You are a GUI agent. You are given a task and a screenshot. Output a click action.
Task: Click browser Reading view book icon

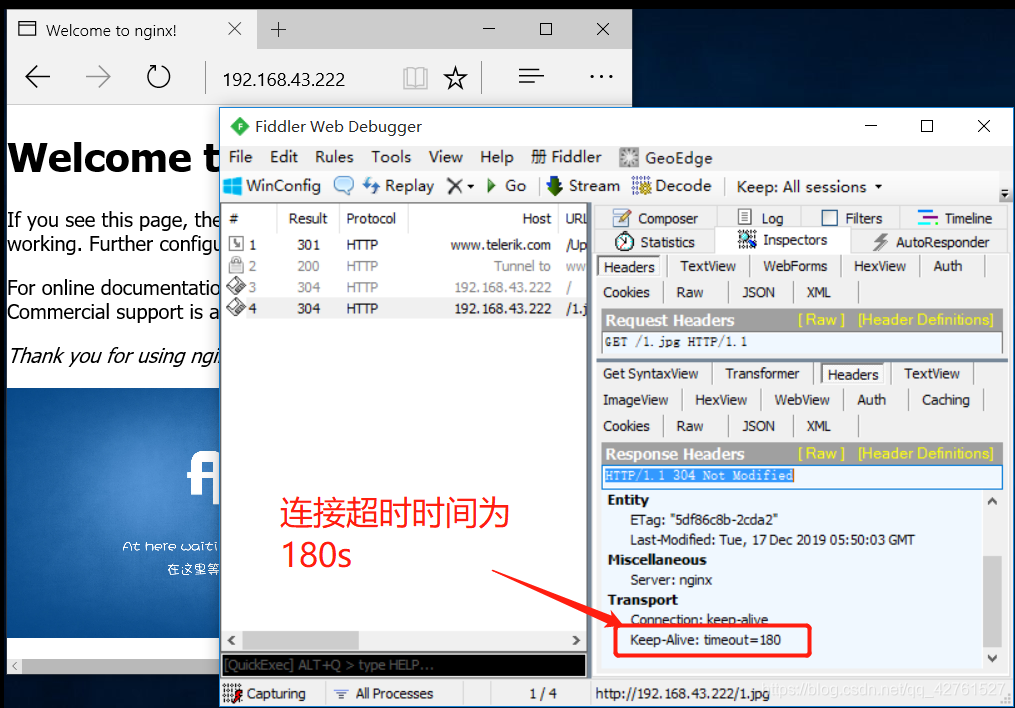point(415,78)
